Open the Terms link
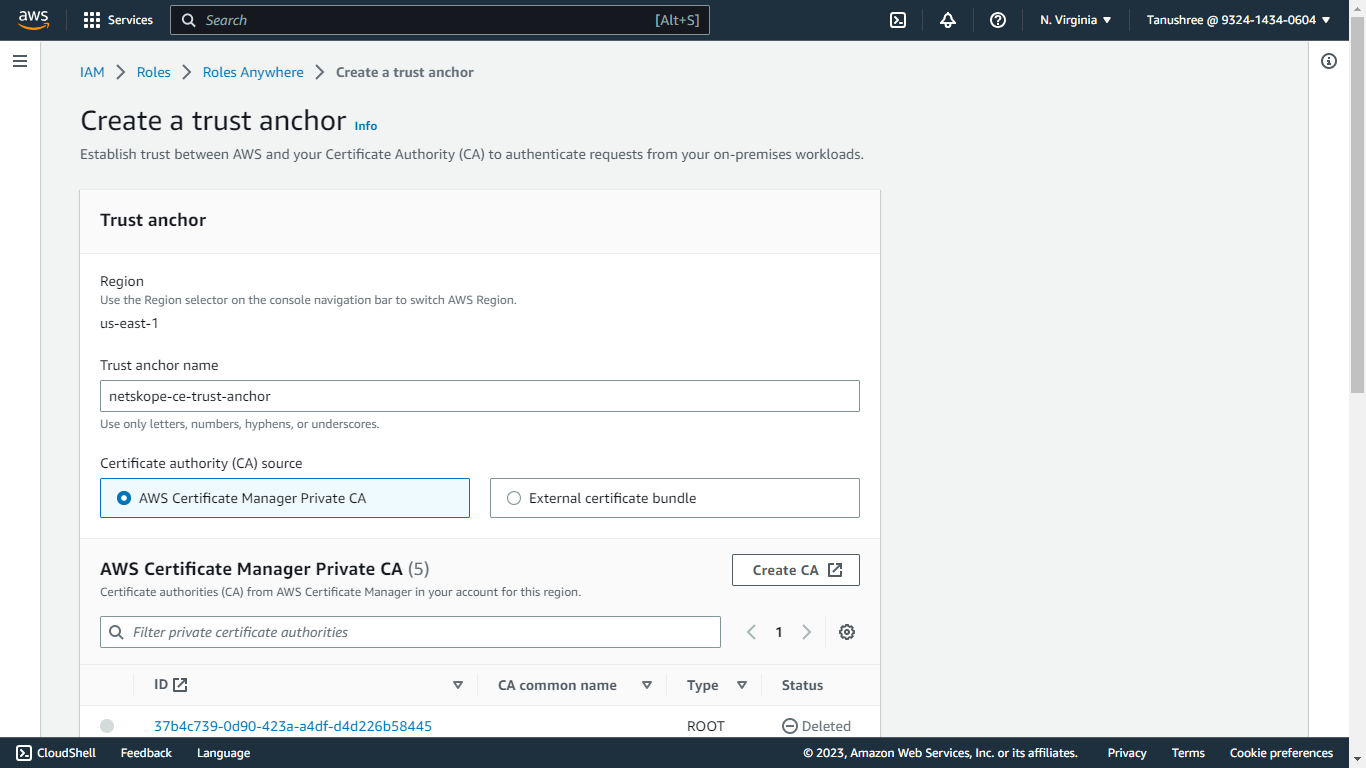Viewport: 1366px width, 768px height. coord(1188,753)
